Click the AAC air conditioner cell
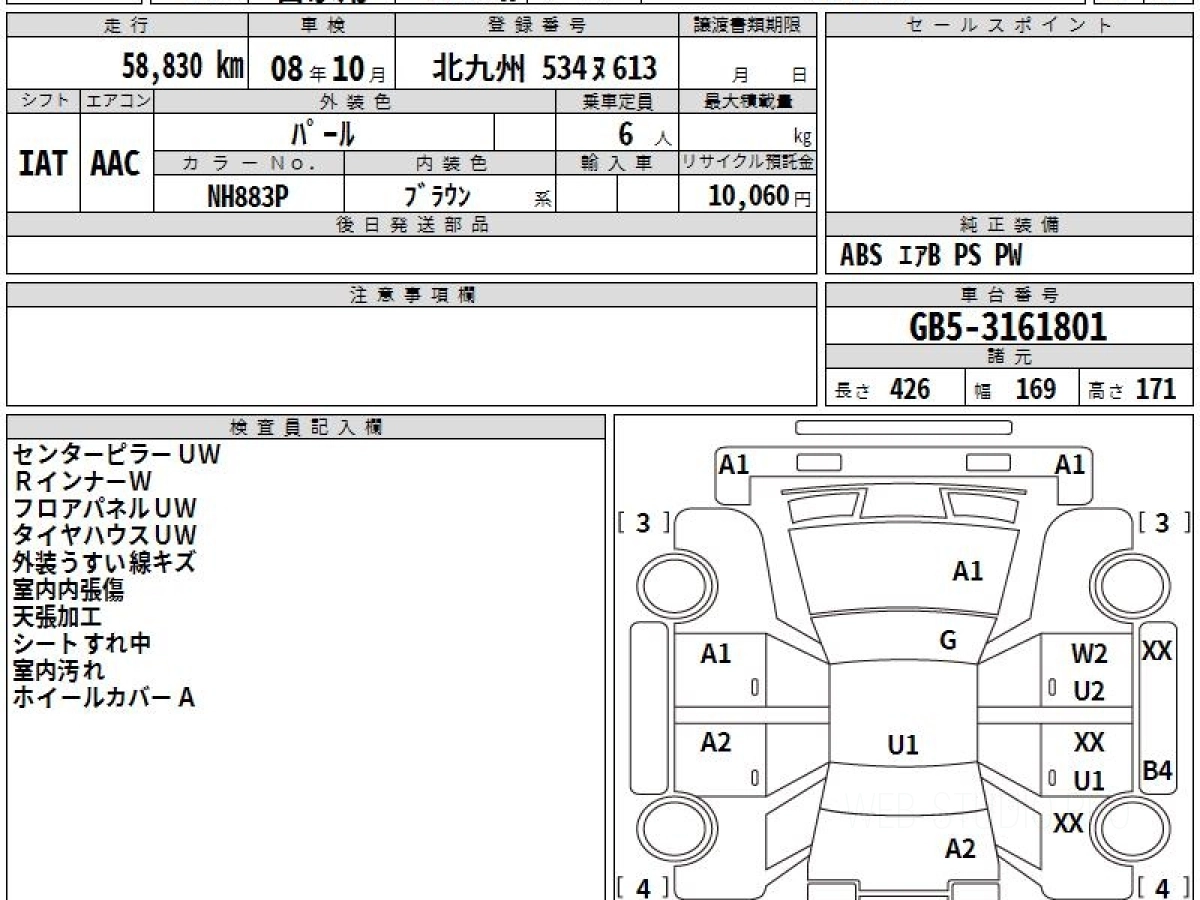 (x=116, y=164)
